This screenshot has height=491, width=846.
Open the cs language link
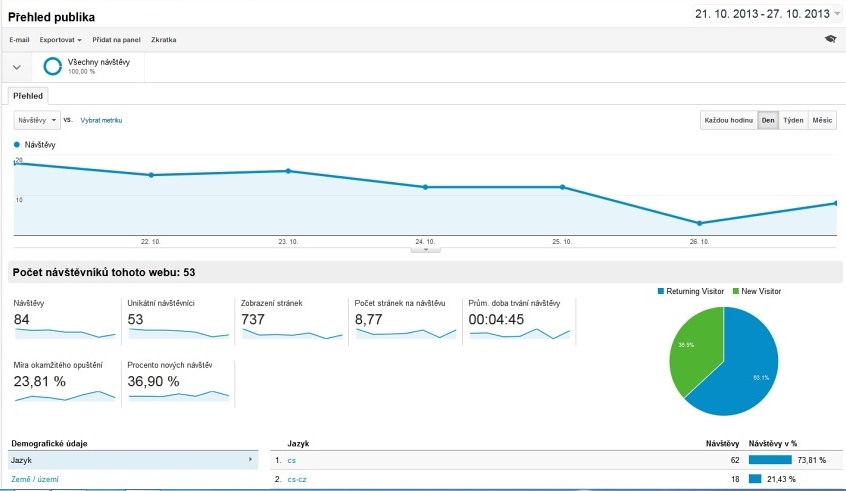tap(291, 460)
